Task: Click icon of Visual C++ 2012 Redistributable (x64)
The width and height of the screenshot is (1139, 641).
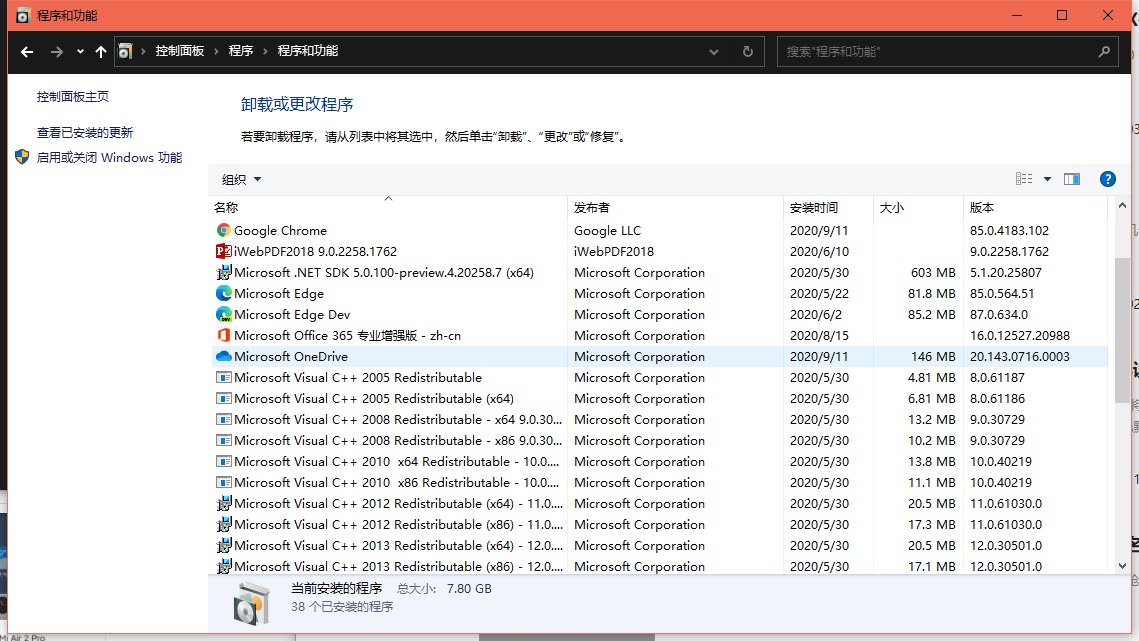Action: pyautogui.click(x=224, y=504)
